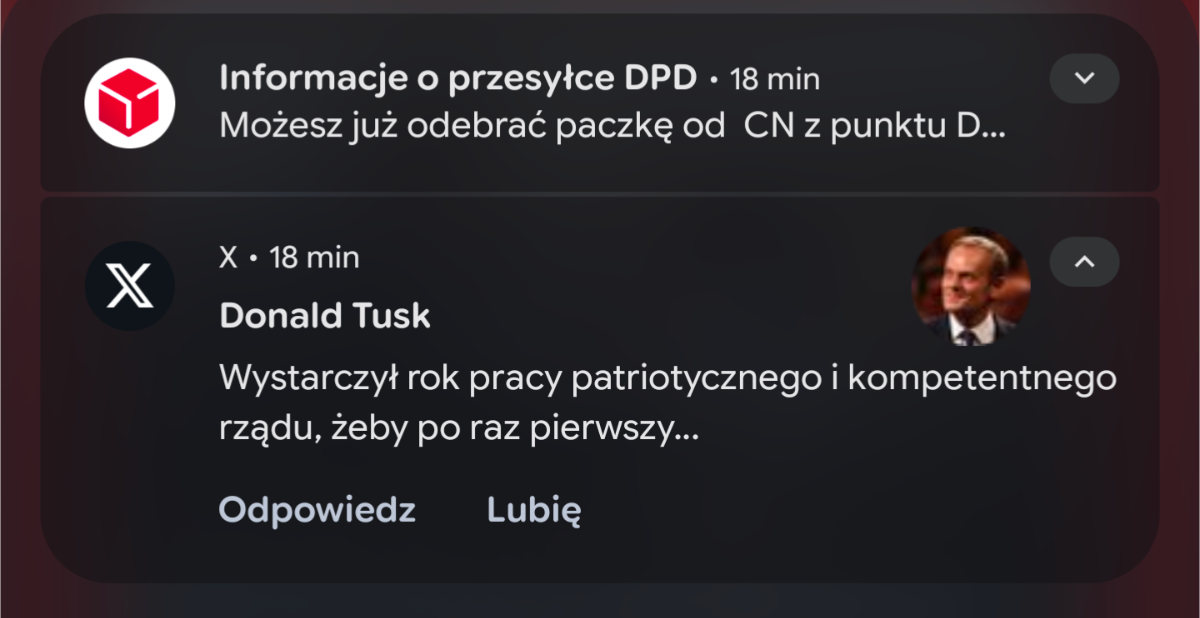This screenshot has width=1200, height=618.
Task: Tap the X app logo icon
Action: coord(129,287)
